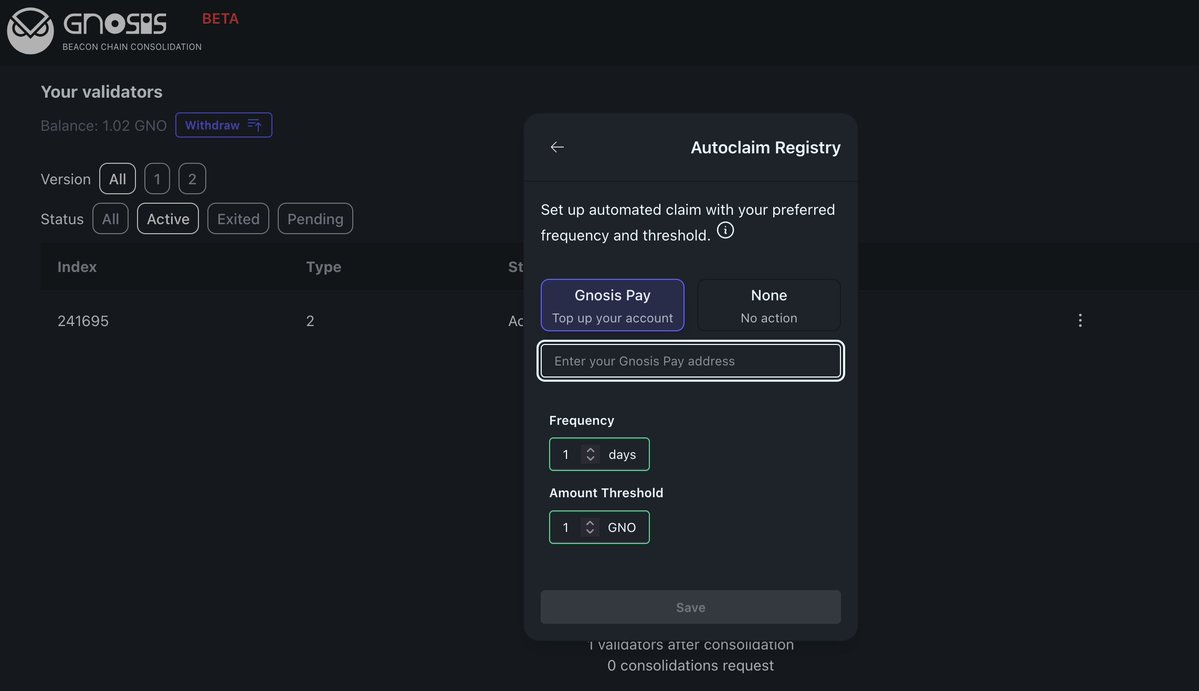Click the Autoclaim Registry title
Viewport: 1199px width, 691px height.
point(765,148)
